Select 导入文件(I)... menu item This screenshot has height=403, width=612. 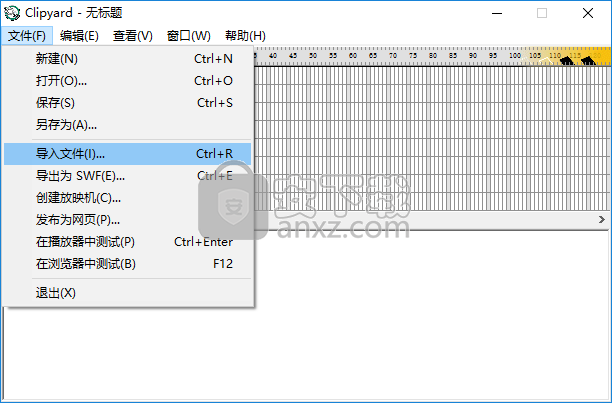[x=70, y=154]
